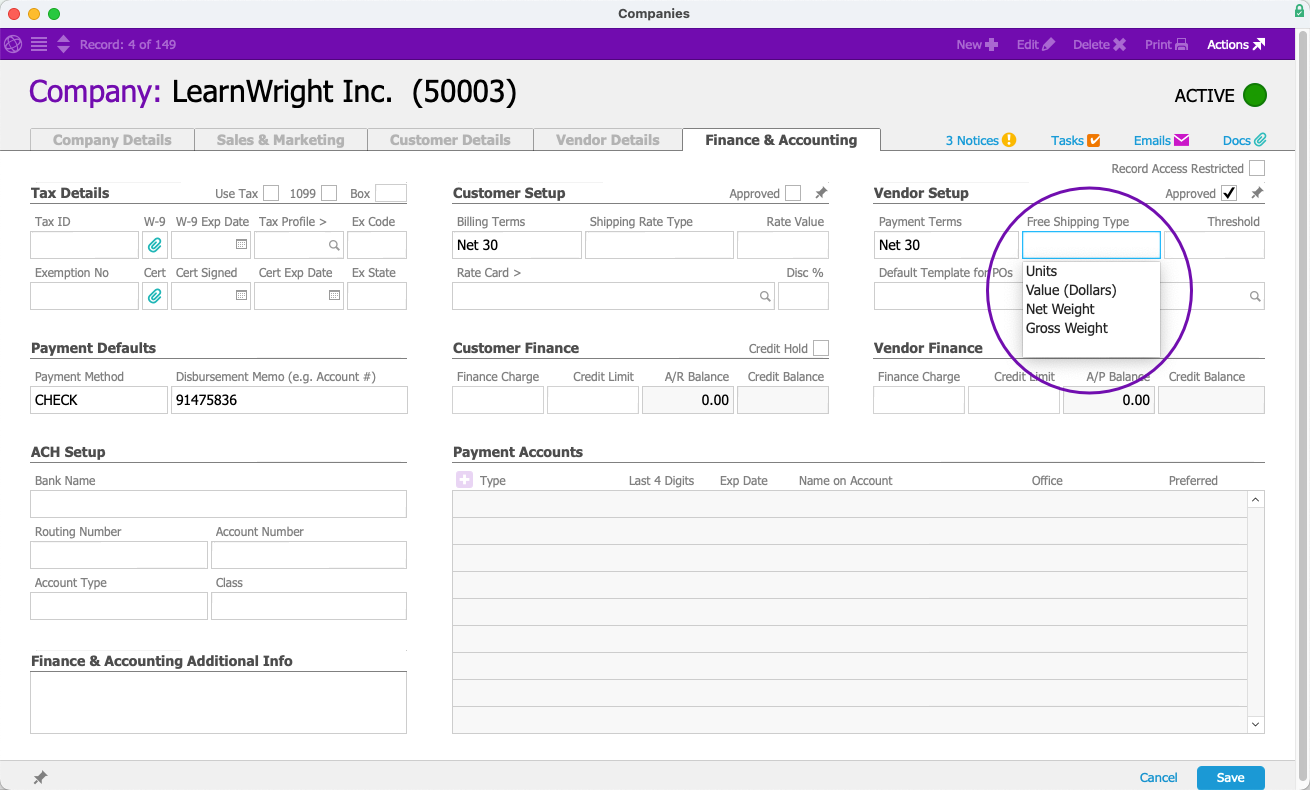Attach a W-9 document with the paperclip
The height and width of the screenshot is (790, 1310).
click(x=155, y=245)
